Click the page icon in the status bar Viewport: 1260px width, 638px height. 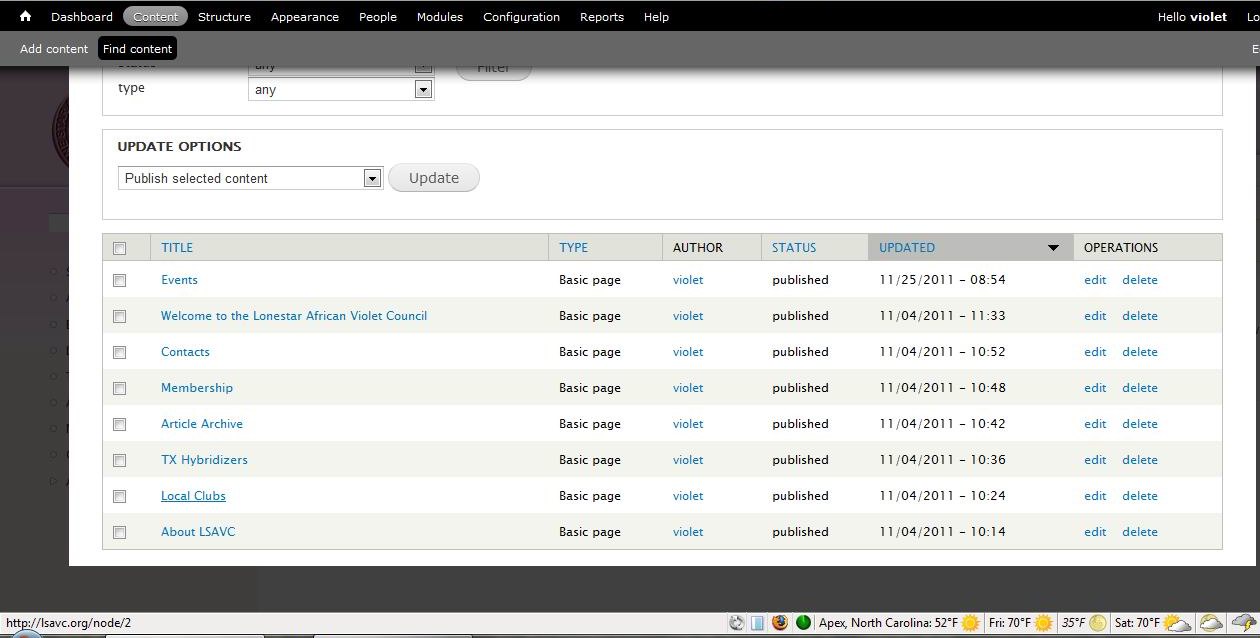tap(758, 623)
